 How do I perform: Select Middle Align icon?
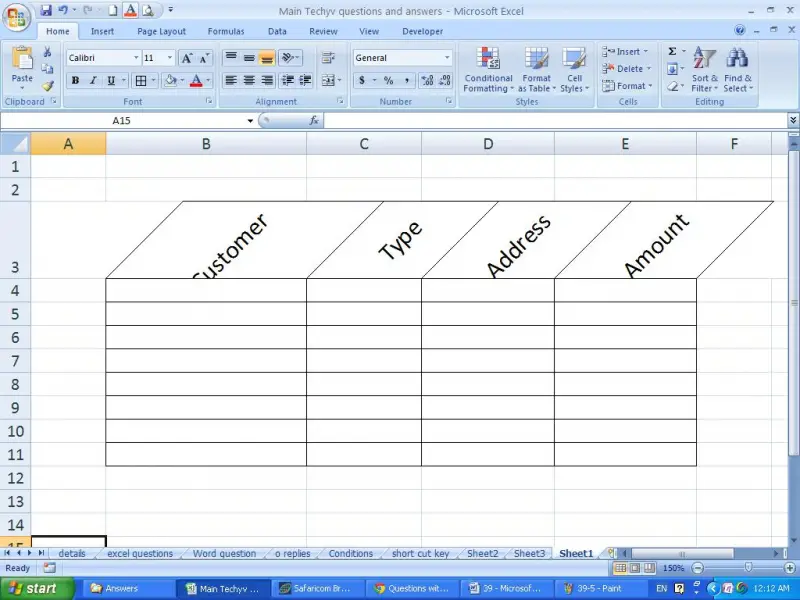pos(249,57)
